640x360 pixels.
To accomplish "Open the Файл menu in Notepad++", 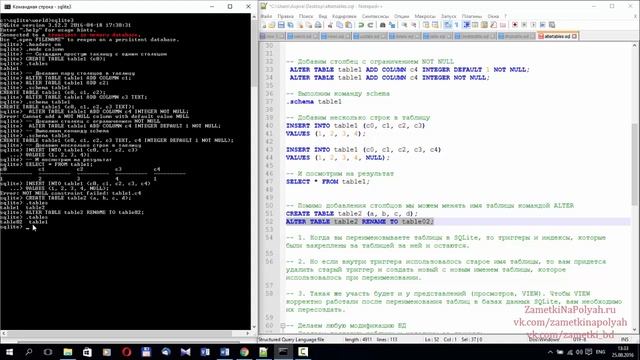I will coord(266,16).
